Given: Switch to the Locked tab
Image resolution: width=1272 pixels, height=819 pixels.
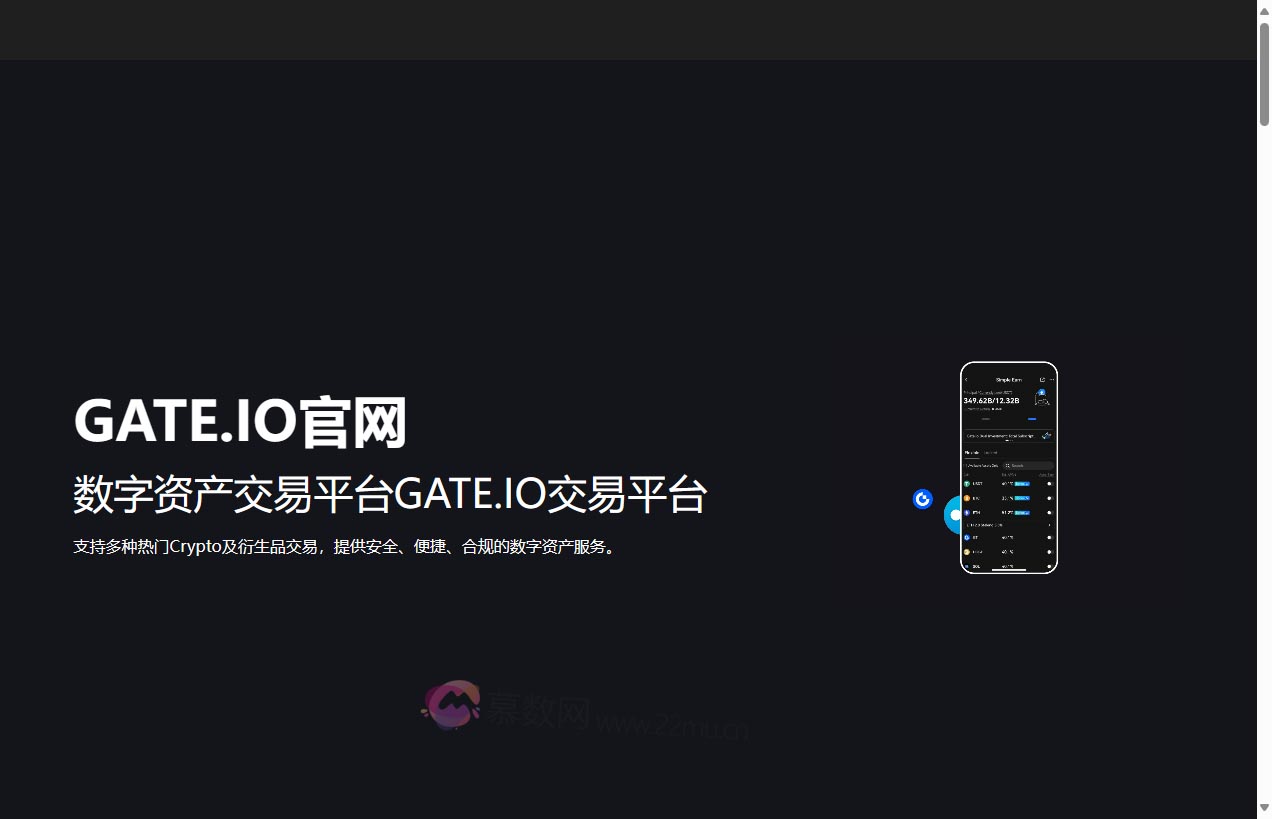Looking at the screenshot, I should click(990, 452).
